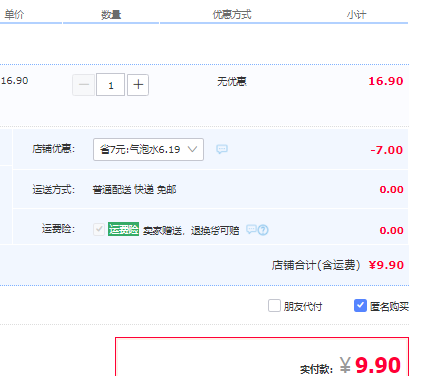Click the 运送方式: label
421x376 pixels.
point(54,190)
